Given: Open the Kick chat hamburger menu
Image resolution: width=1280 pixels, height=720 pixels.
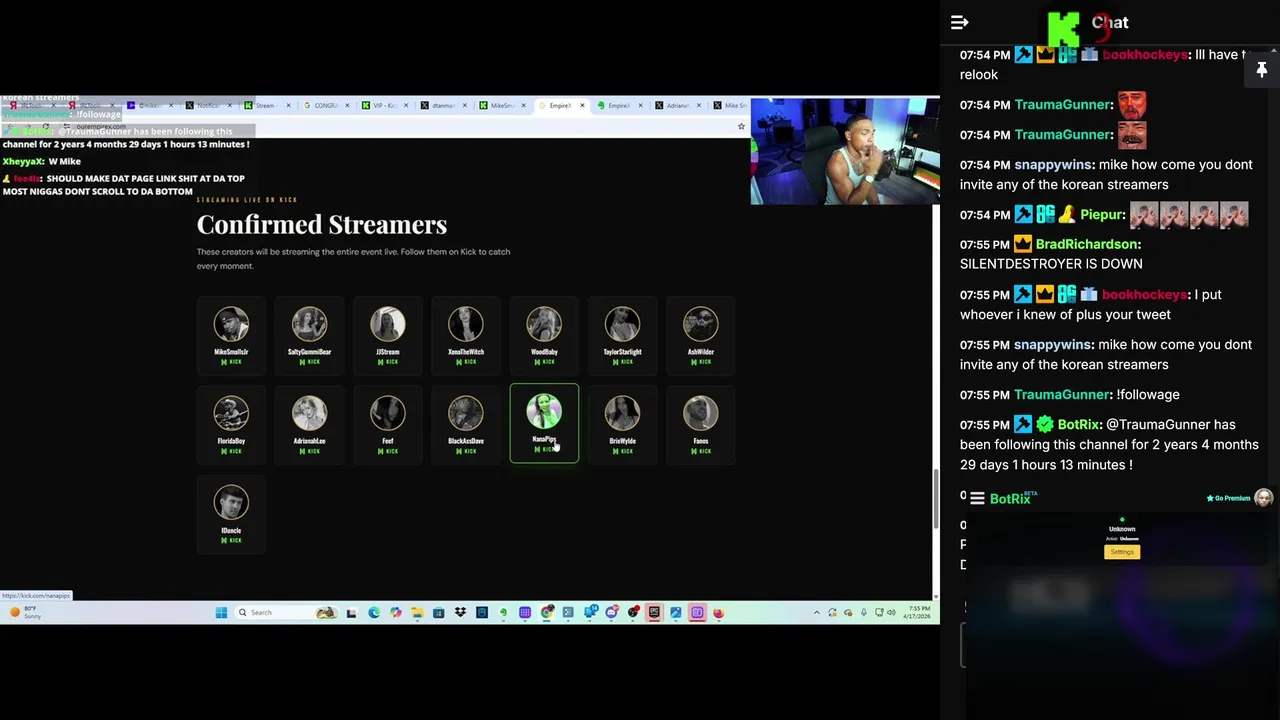Looking at the screenshot, I should 959,22.
